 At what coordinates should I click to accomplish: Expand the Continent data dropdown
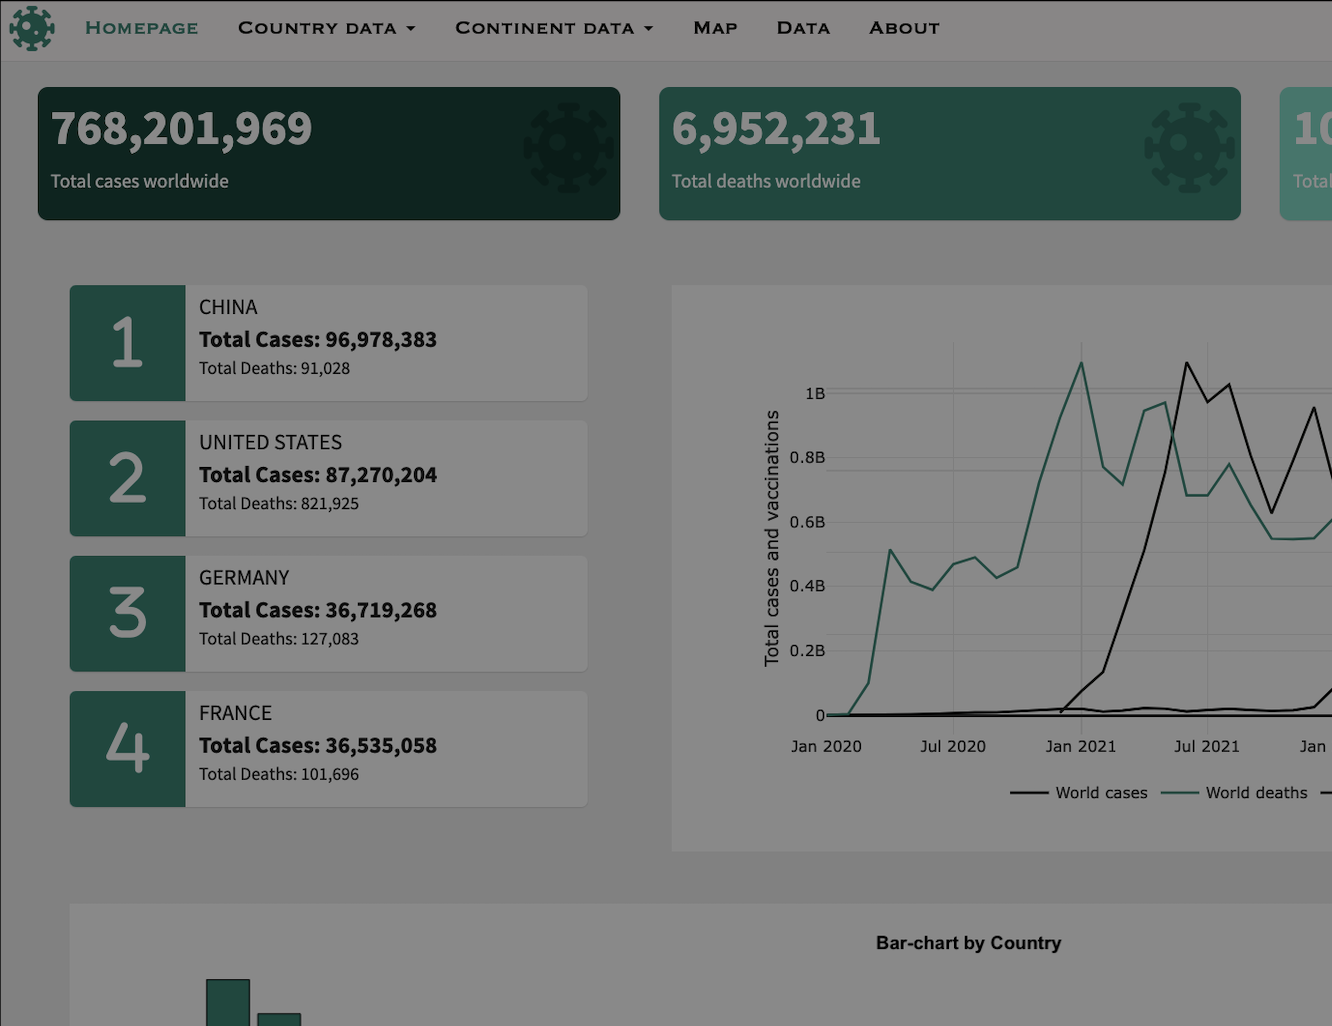pos(554,28)
